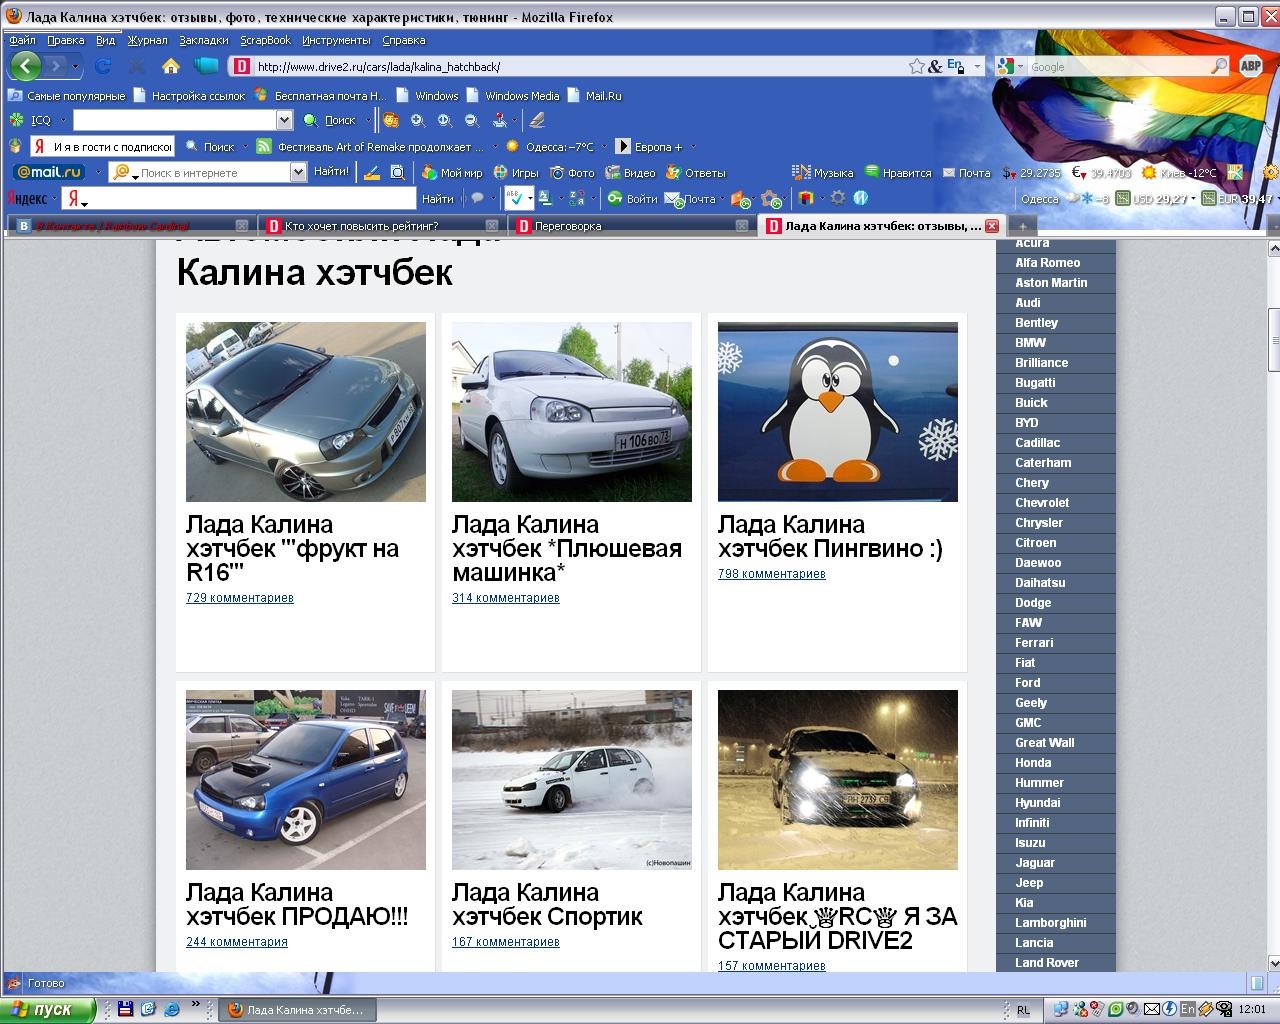Image resolution: width=1280 pixels, height=1024 pixels.
Task: Open the Файл menu
Action: click(22, 40)
